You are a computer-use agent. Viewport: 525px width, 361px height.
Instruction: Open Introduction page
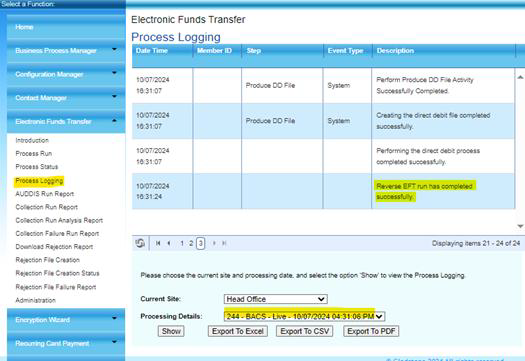[x=32, y=140]
